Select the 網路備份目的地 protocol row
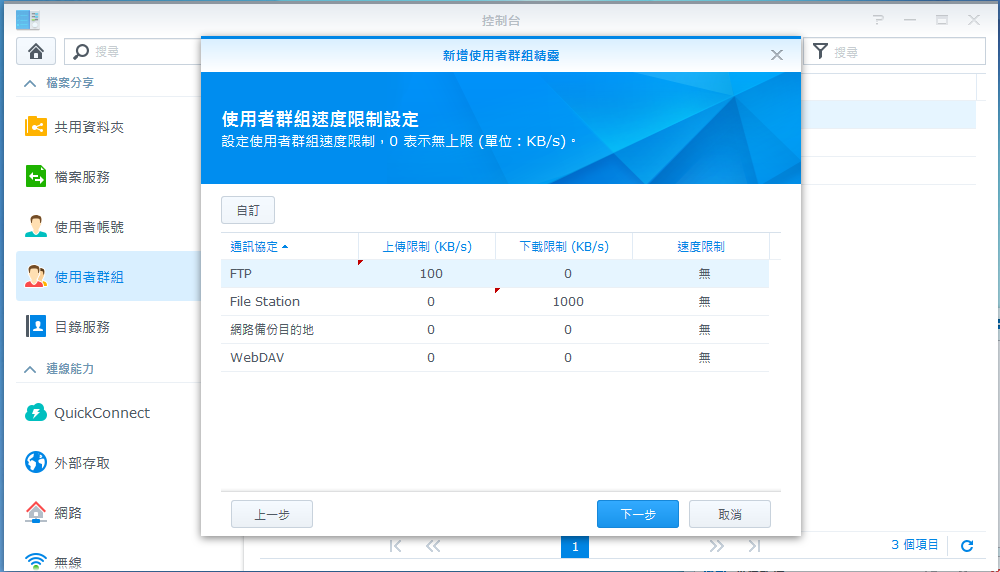1000x572 pixels. 495,330
